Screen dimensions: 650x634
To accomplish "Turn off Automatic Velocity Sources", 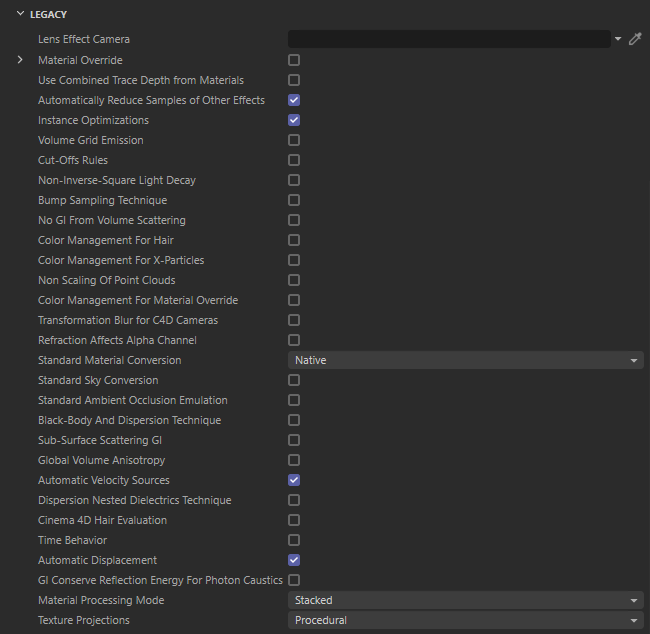I will (294, 480).
